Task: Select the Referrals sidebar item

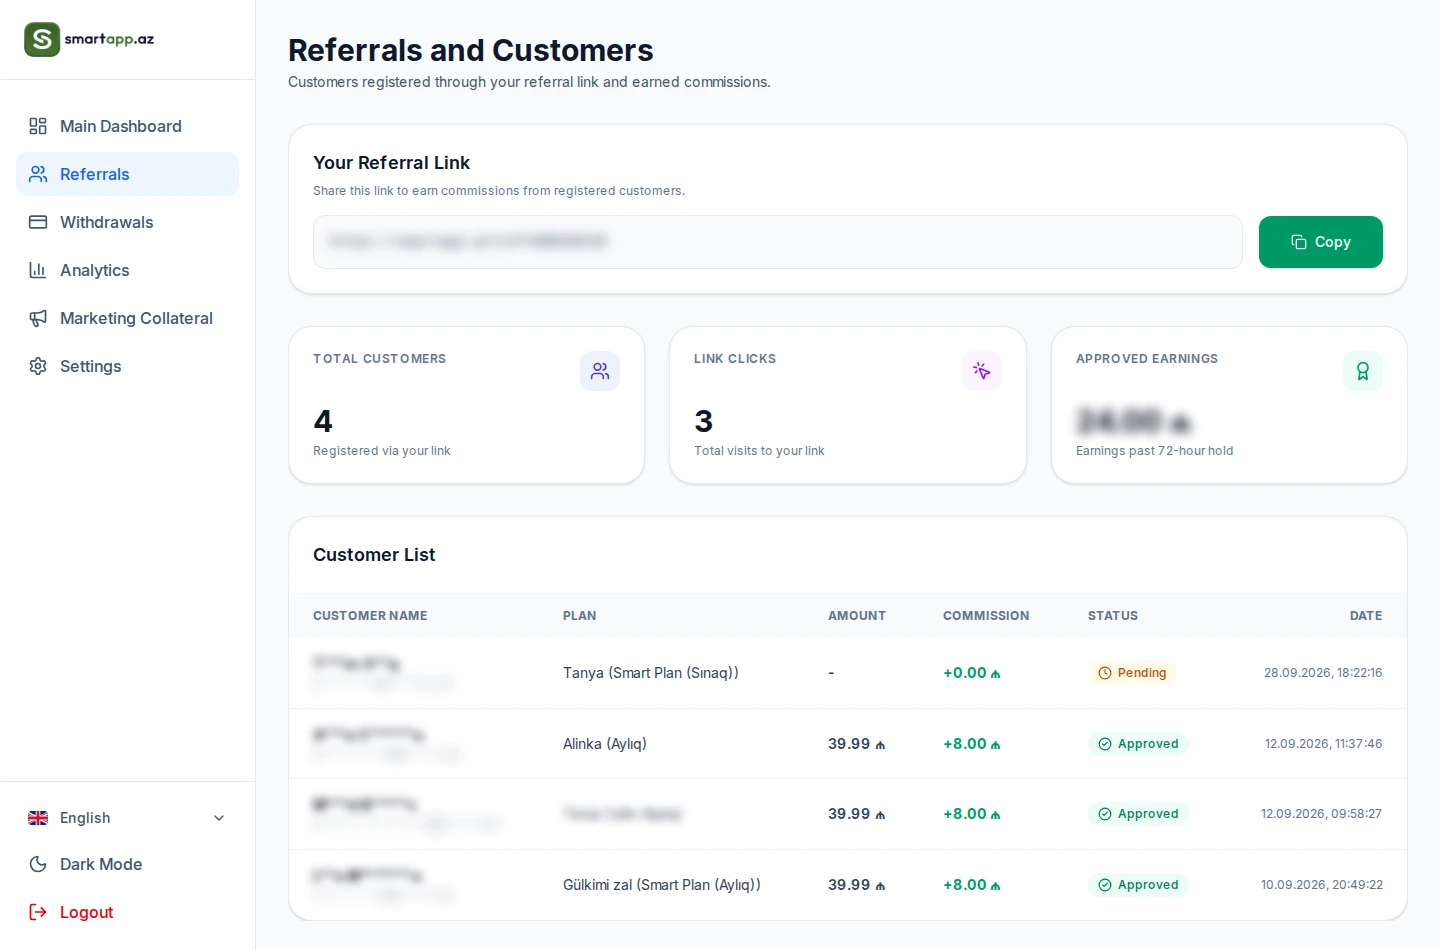Action: (x=127, y=174)
